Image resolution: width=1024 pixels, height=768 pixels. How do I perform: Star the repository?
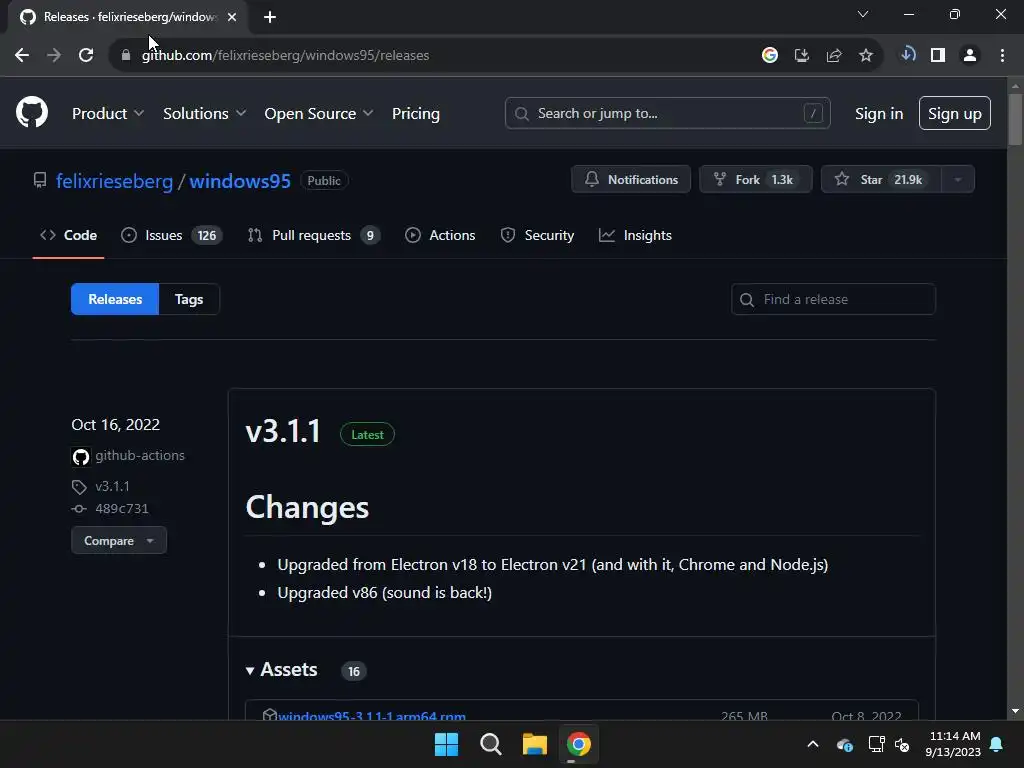point(881,179)
